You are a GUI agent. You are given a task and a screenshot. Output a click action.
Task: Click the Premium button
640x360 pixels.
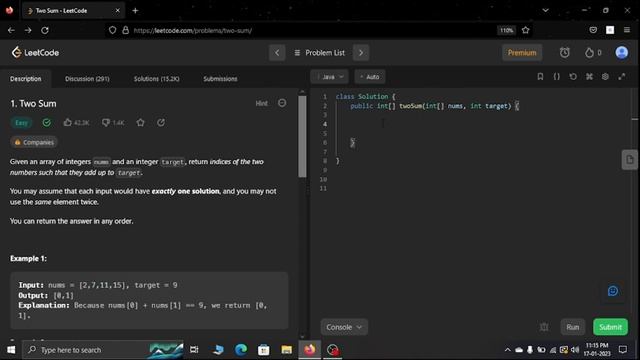(522, 53)
